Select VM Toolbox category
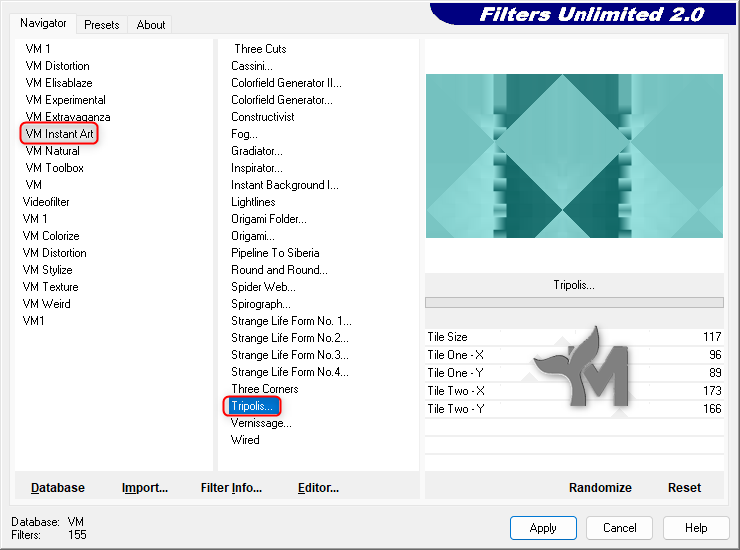 [54, 168]
